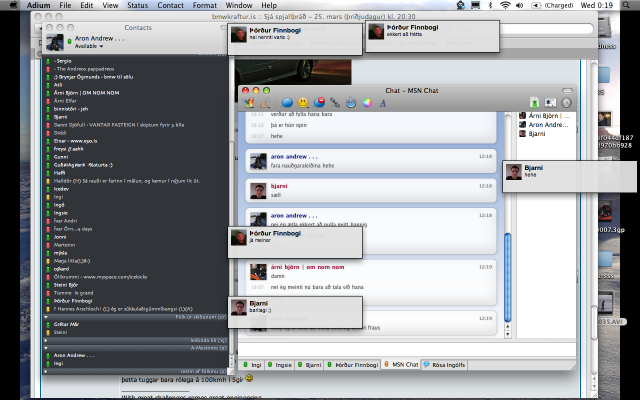Click the color wheel text color icon
The image size is (640, 400).
(x=367, y=102)
